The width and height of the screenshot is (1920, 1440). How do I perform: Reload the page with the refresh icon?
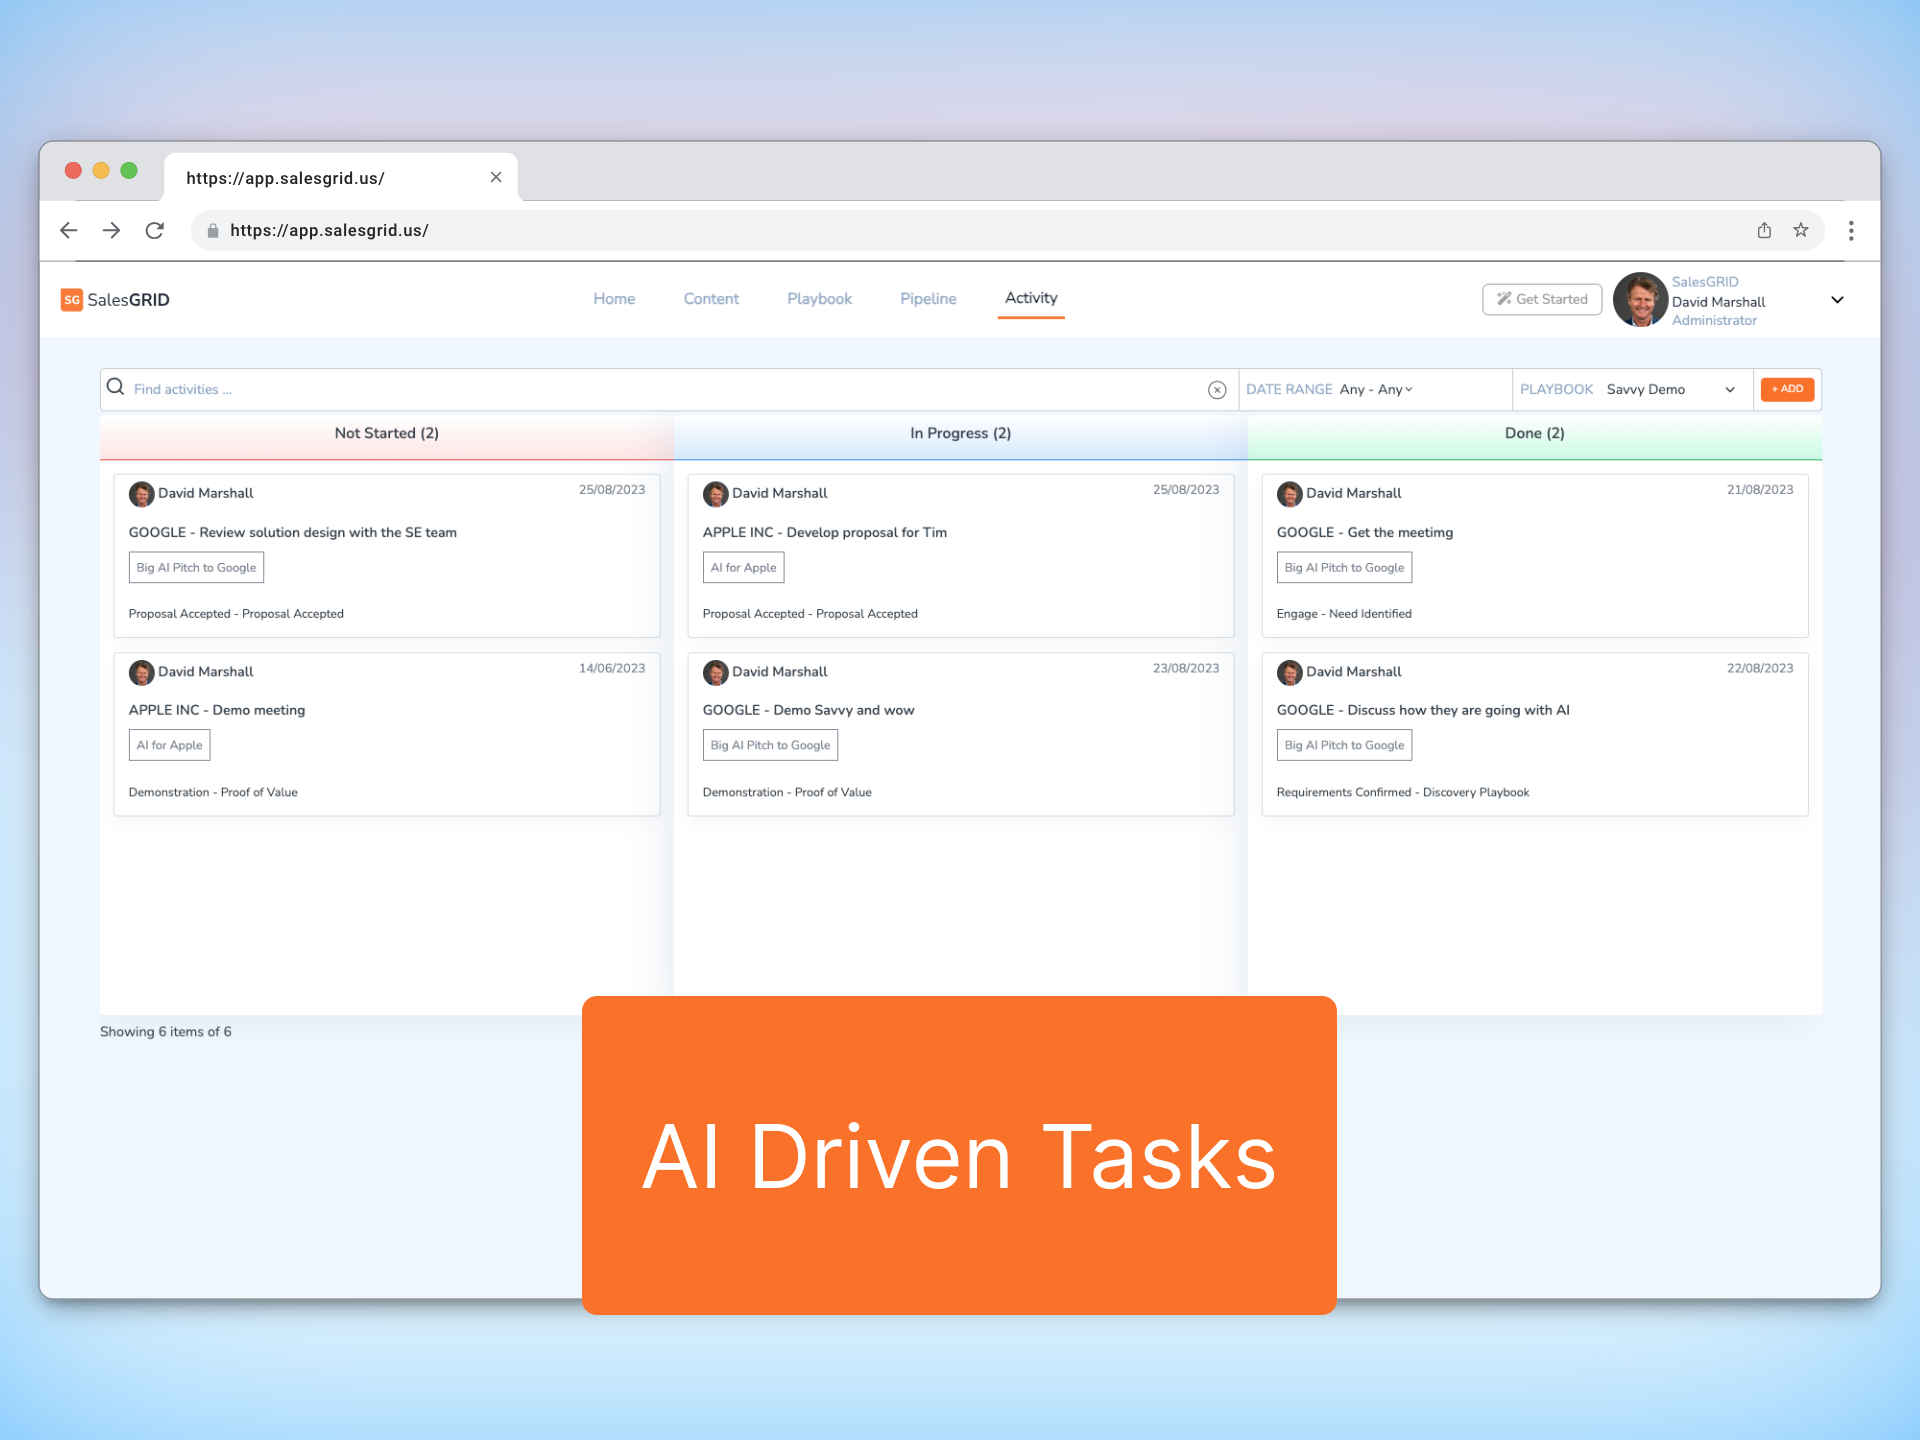tap(155, 230)
